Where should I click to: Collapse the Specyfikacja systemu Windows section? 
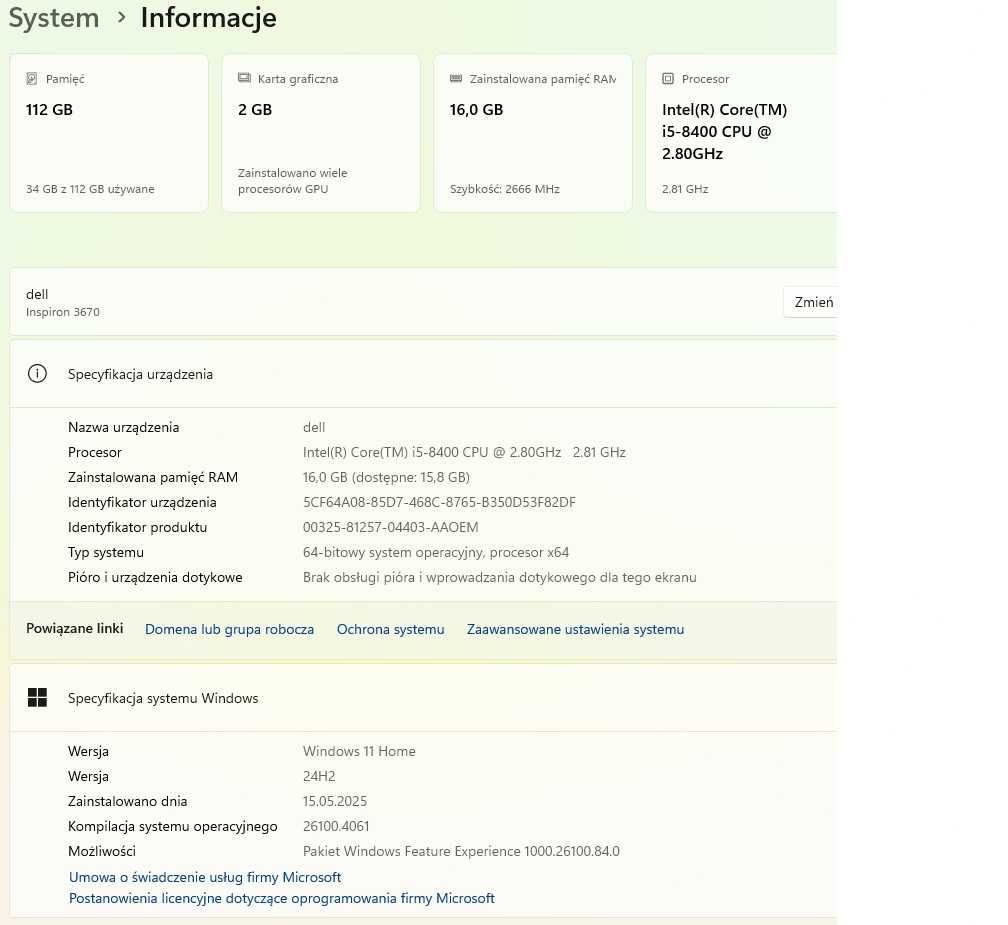(423, 698)
